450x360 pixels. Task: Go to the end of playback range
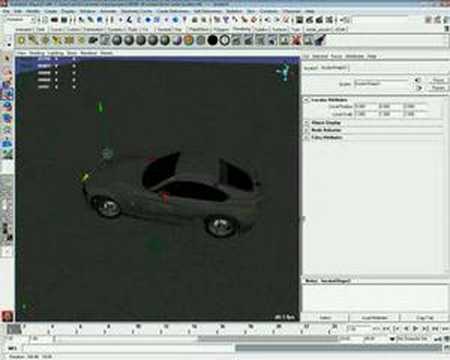pos(445,329)
